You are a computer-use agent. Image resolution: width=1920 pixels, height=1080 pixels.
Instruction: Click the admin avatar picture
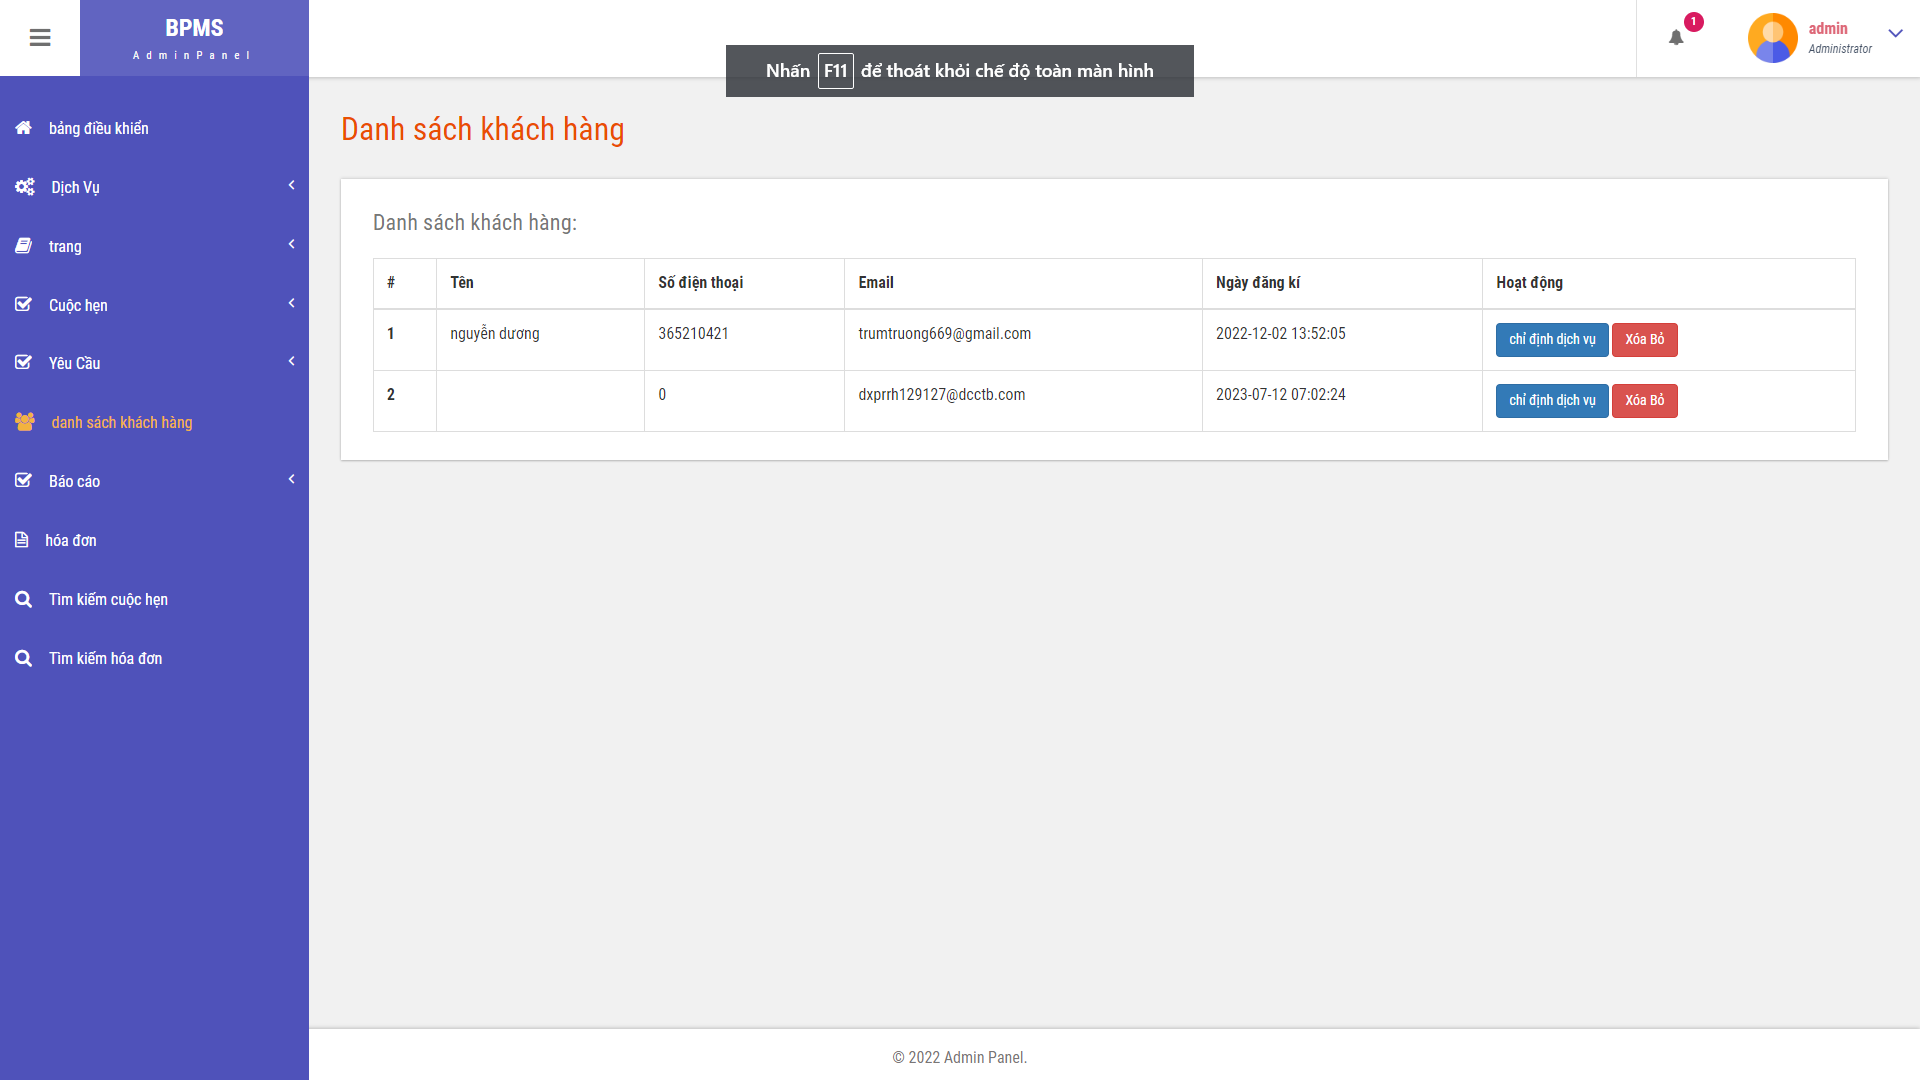tap(1772, 38)
